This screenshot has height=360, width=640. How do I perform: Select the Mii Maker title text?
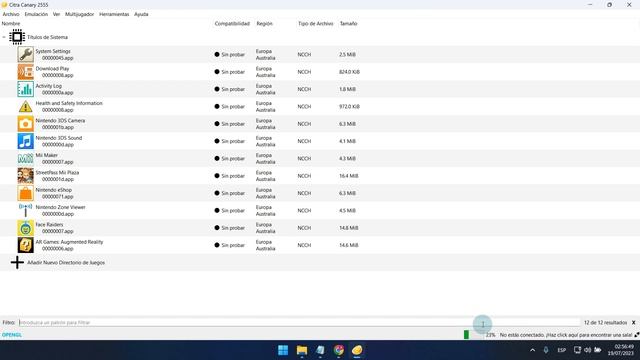coord(47,155)
